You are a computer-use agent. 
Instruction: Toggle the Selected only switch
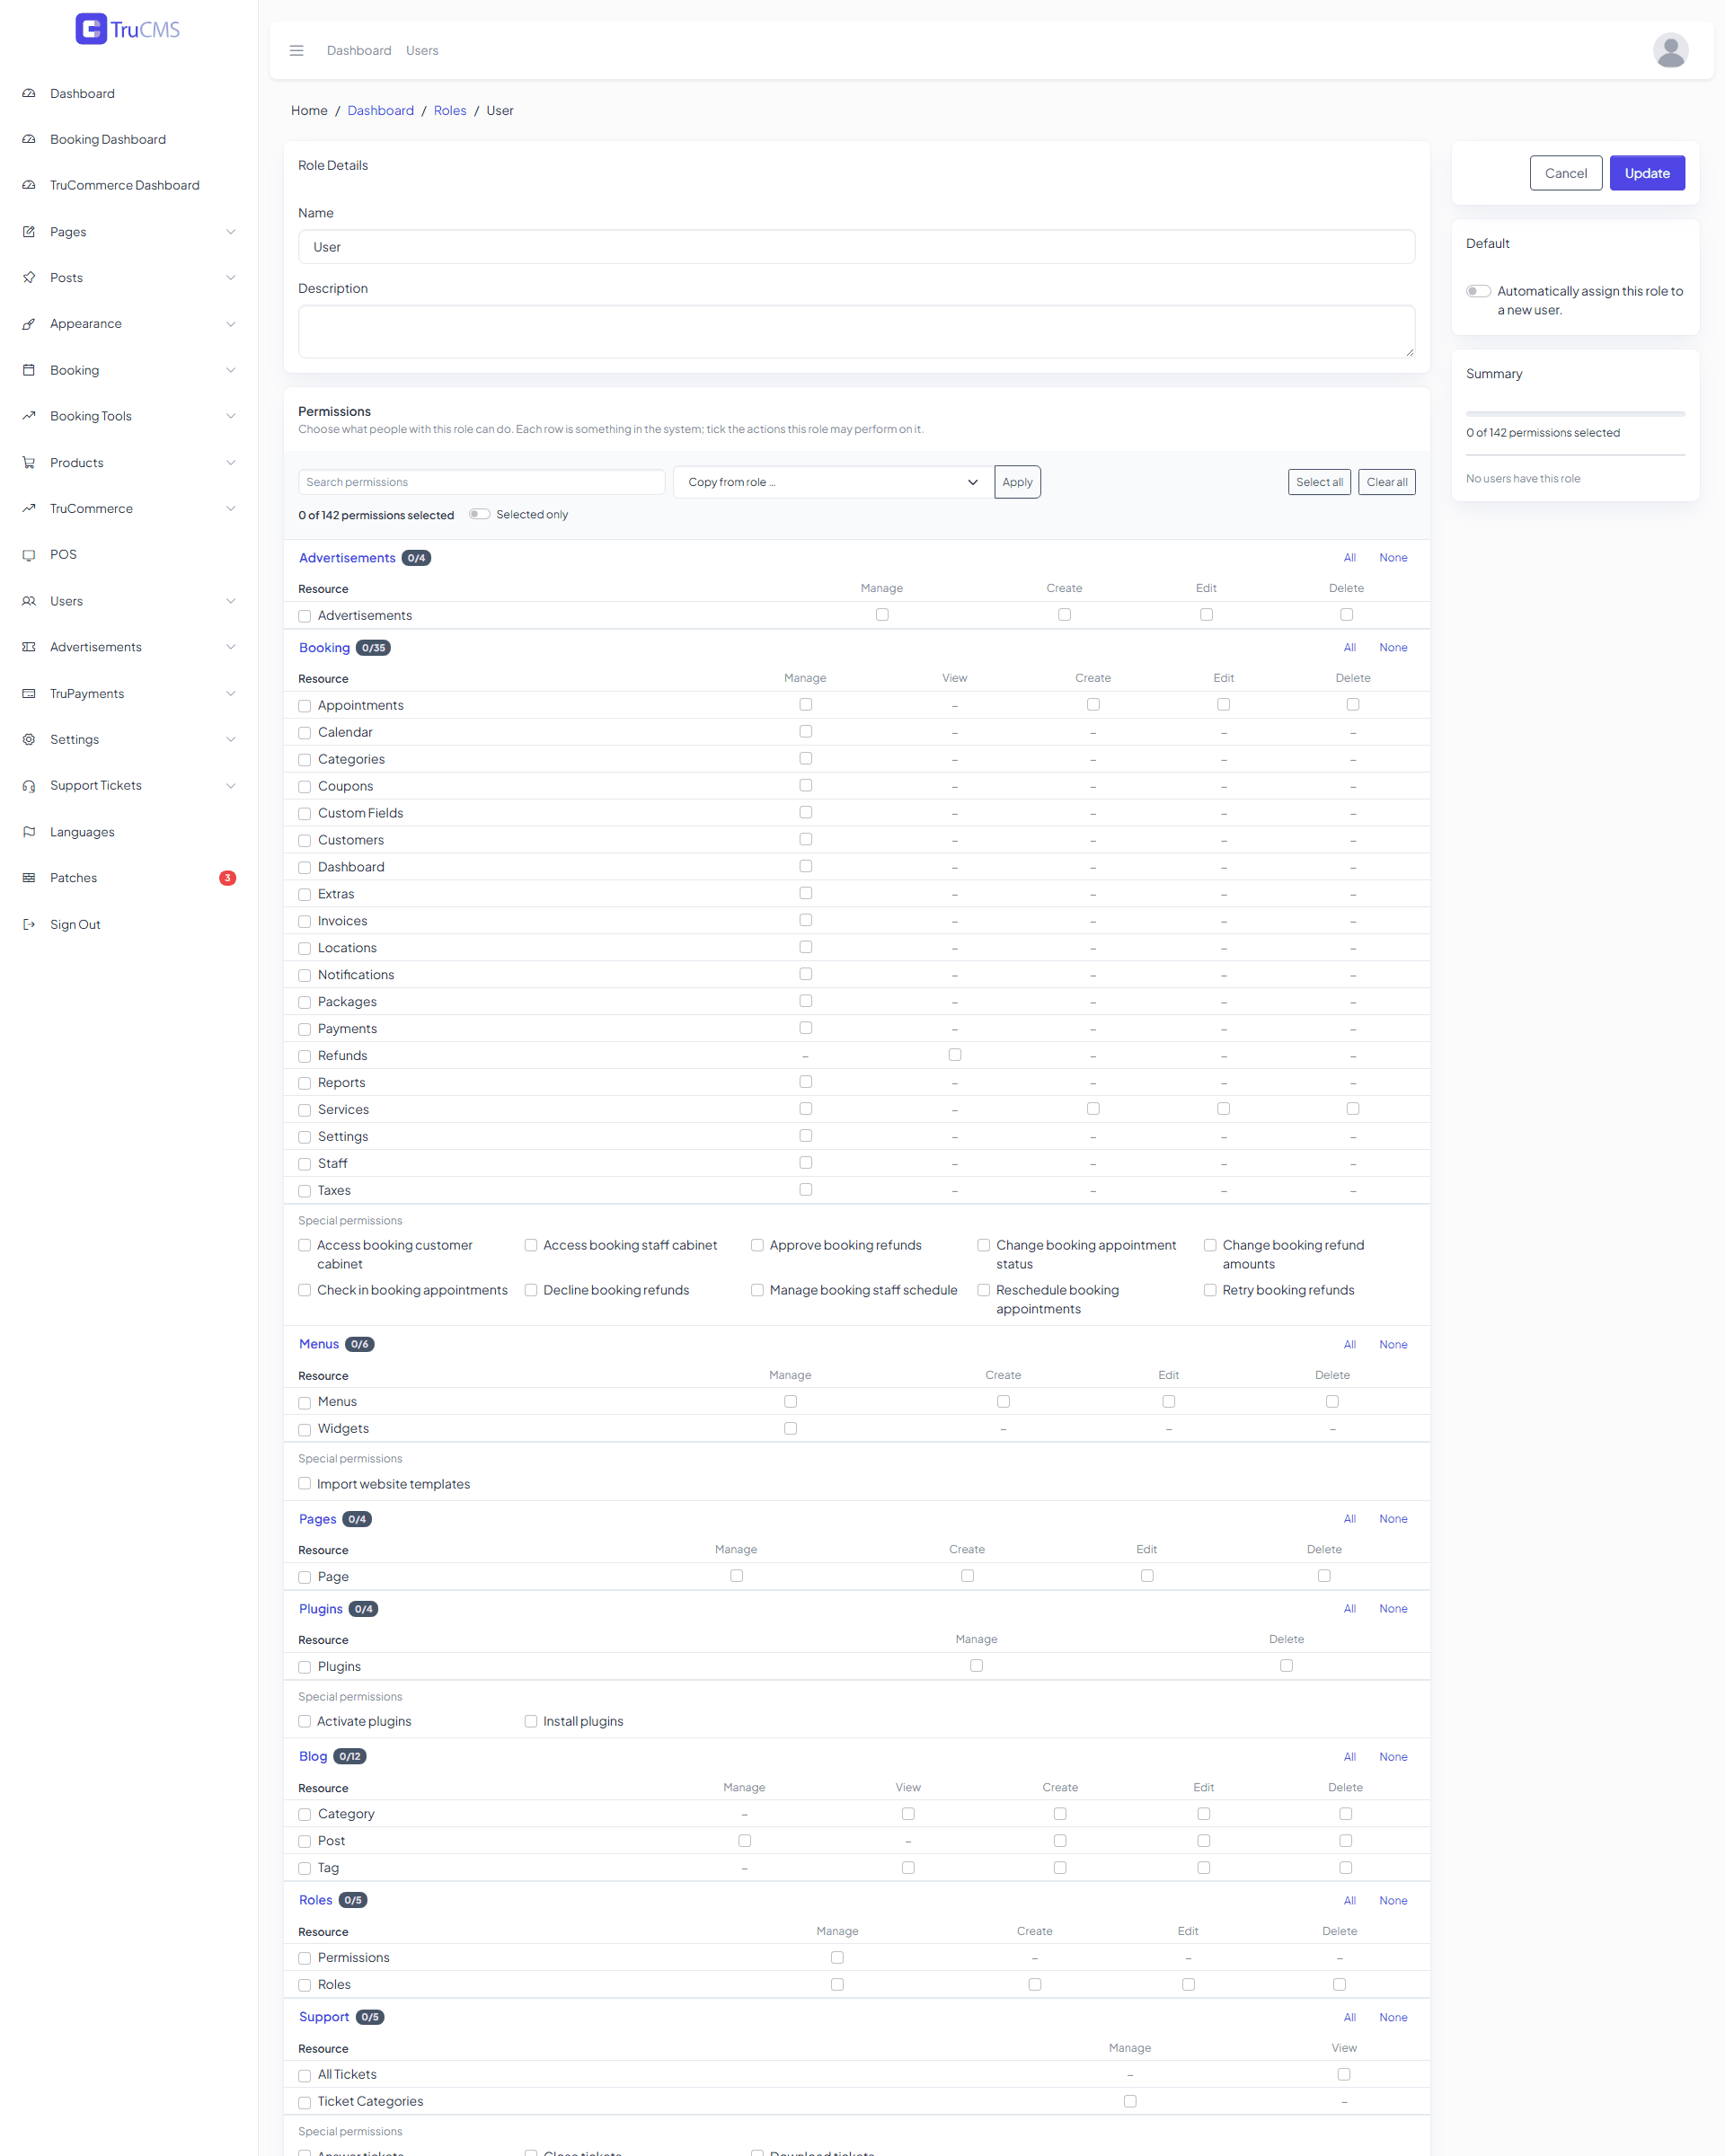coord(480,515)
